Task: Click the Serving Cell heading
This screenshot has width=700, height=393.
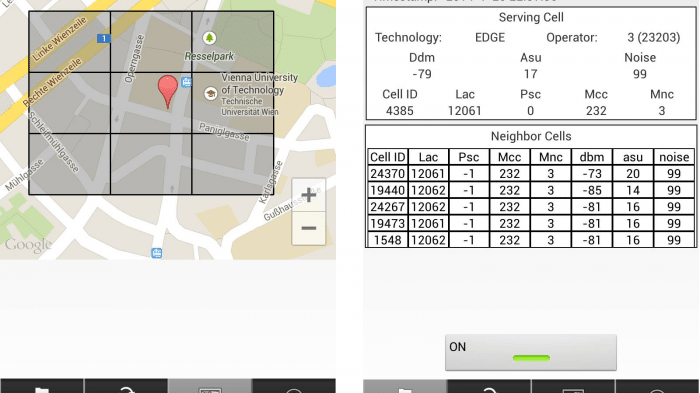Action: pos(531,17)
